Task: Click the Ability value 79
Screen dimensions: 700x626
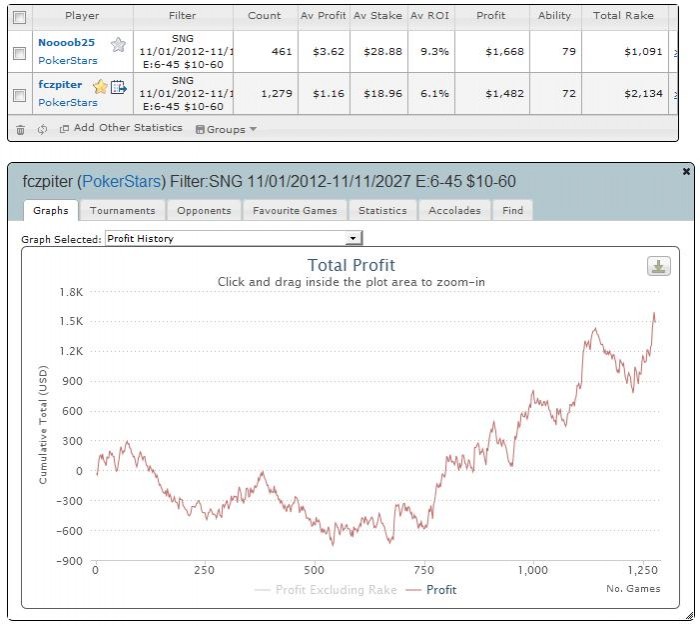Action: [x=569, y=52]
